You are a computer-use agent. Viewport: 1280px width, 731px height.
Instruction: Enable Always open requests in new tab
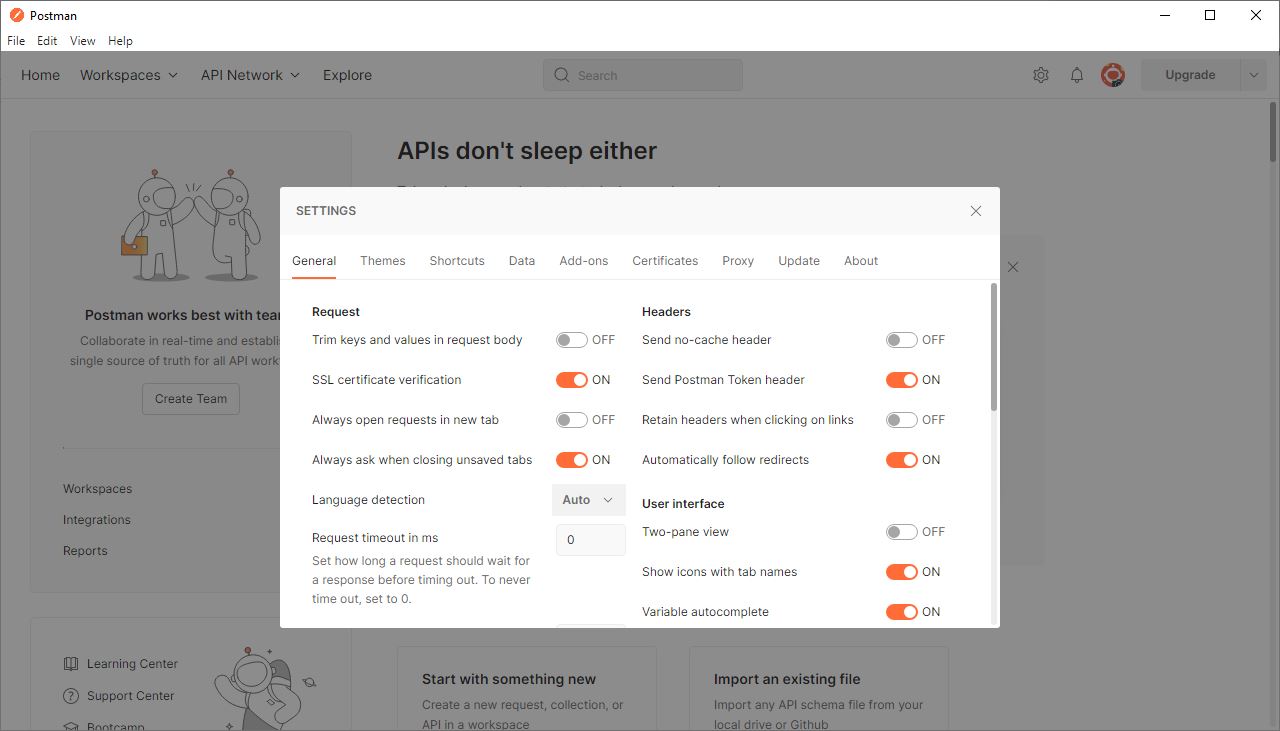(572, 420)
